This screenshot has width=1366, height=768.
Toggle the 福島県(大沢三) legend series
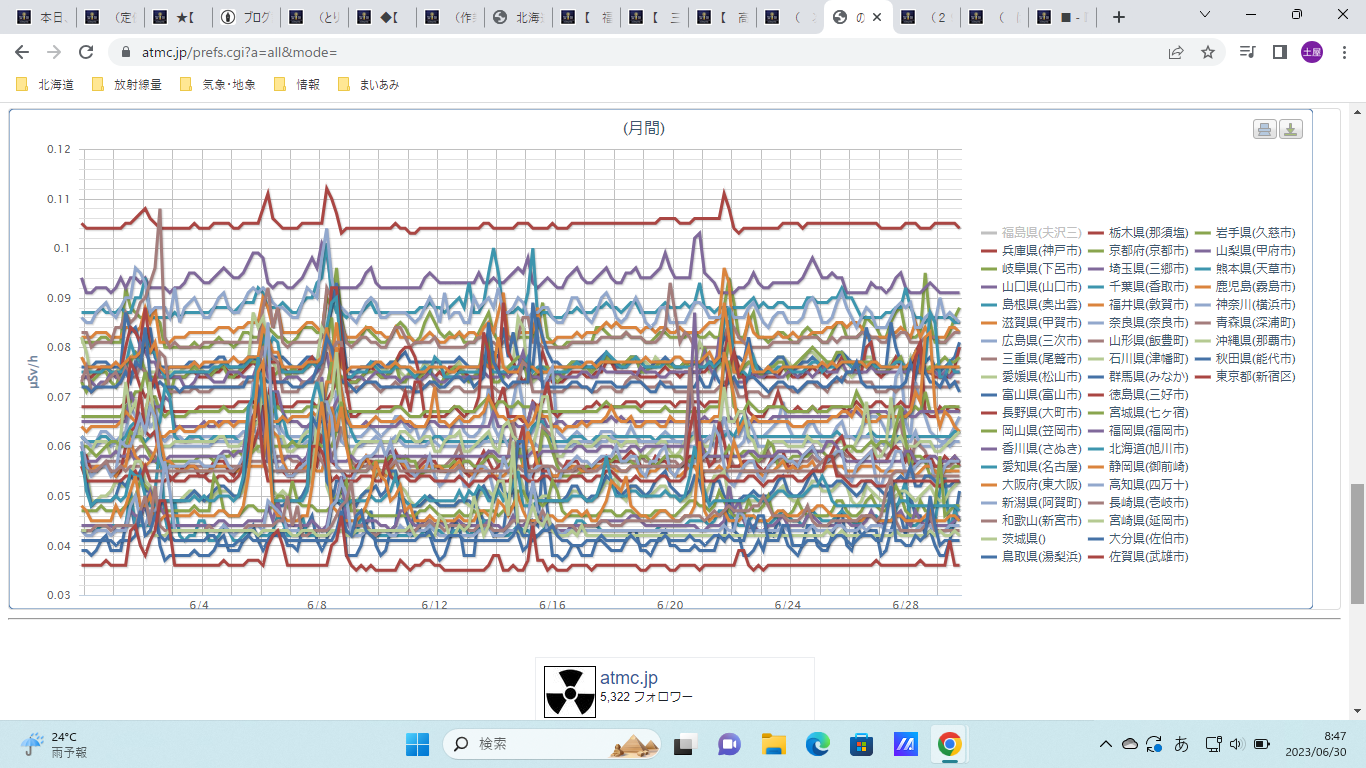point(1031,232)
